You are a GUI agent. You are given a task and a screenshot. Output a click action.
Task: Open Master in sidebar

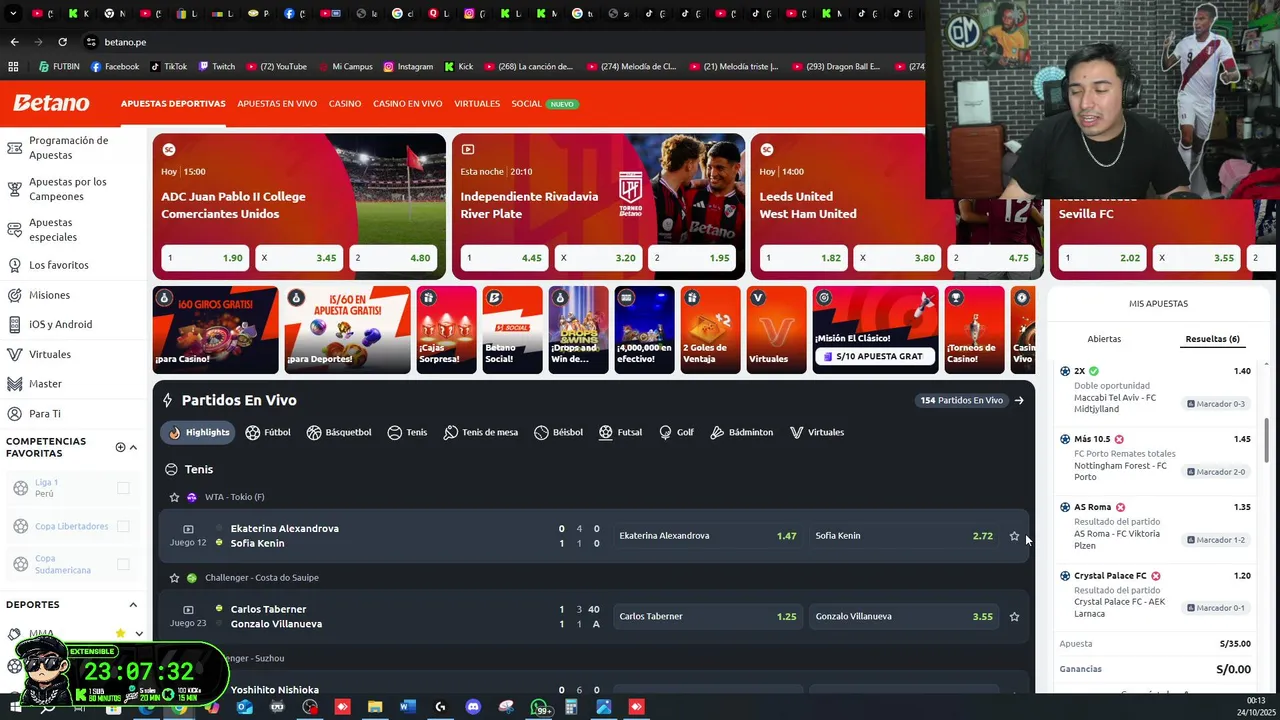[45, 384]
